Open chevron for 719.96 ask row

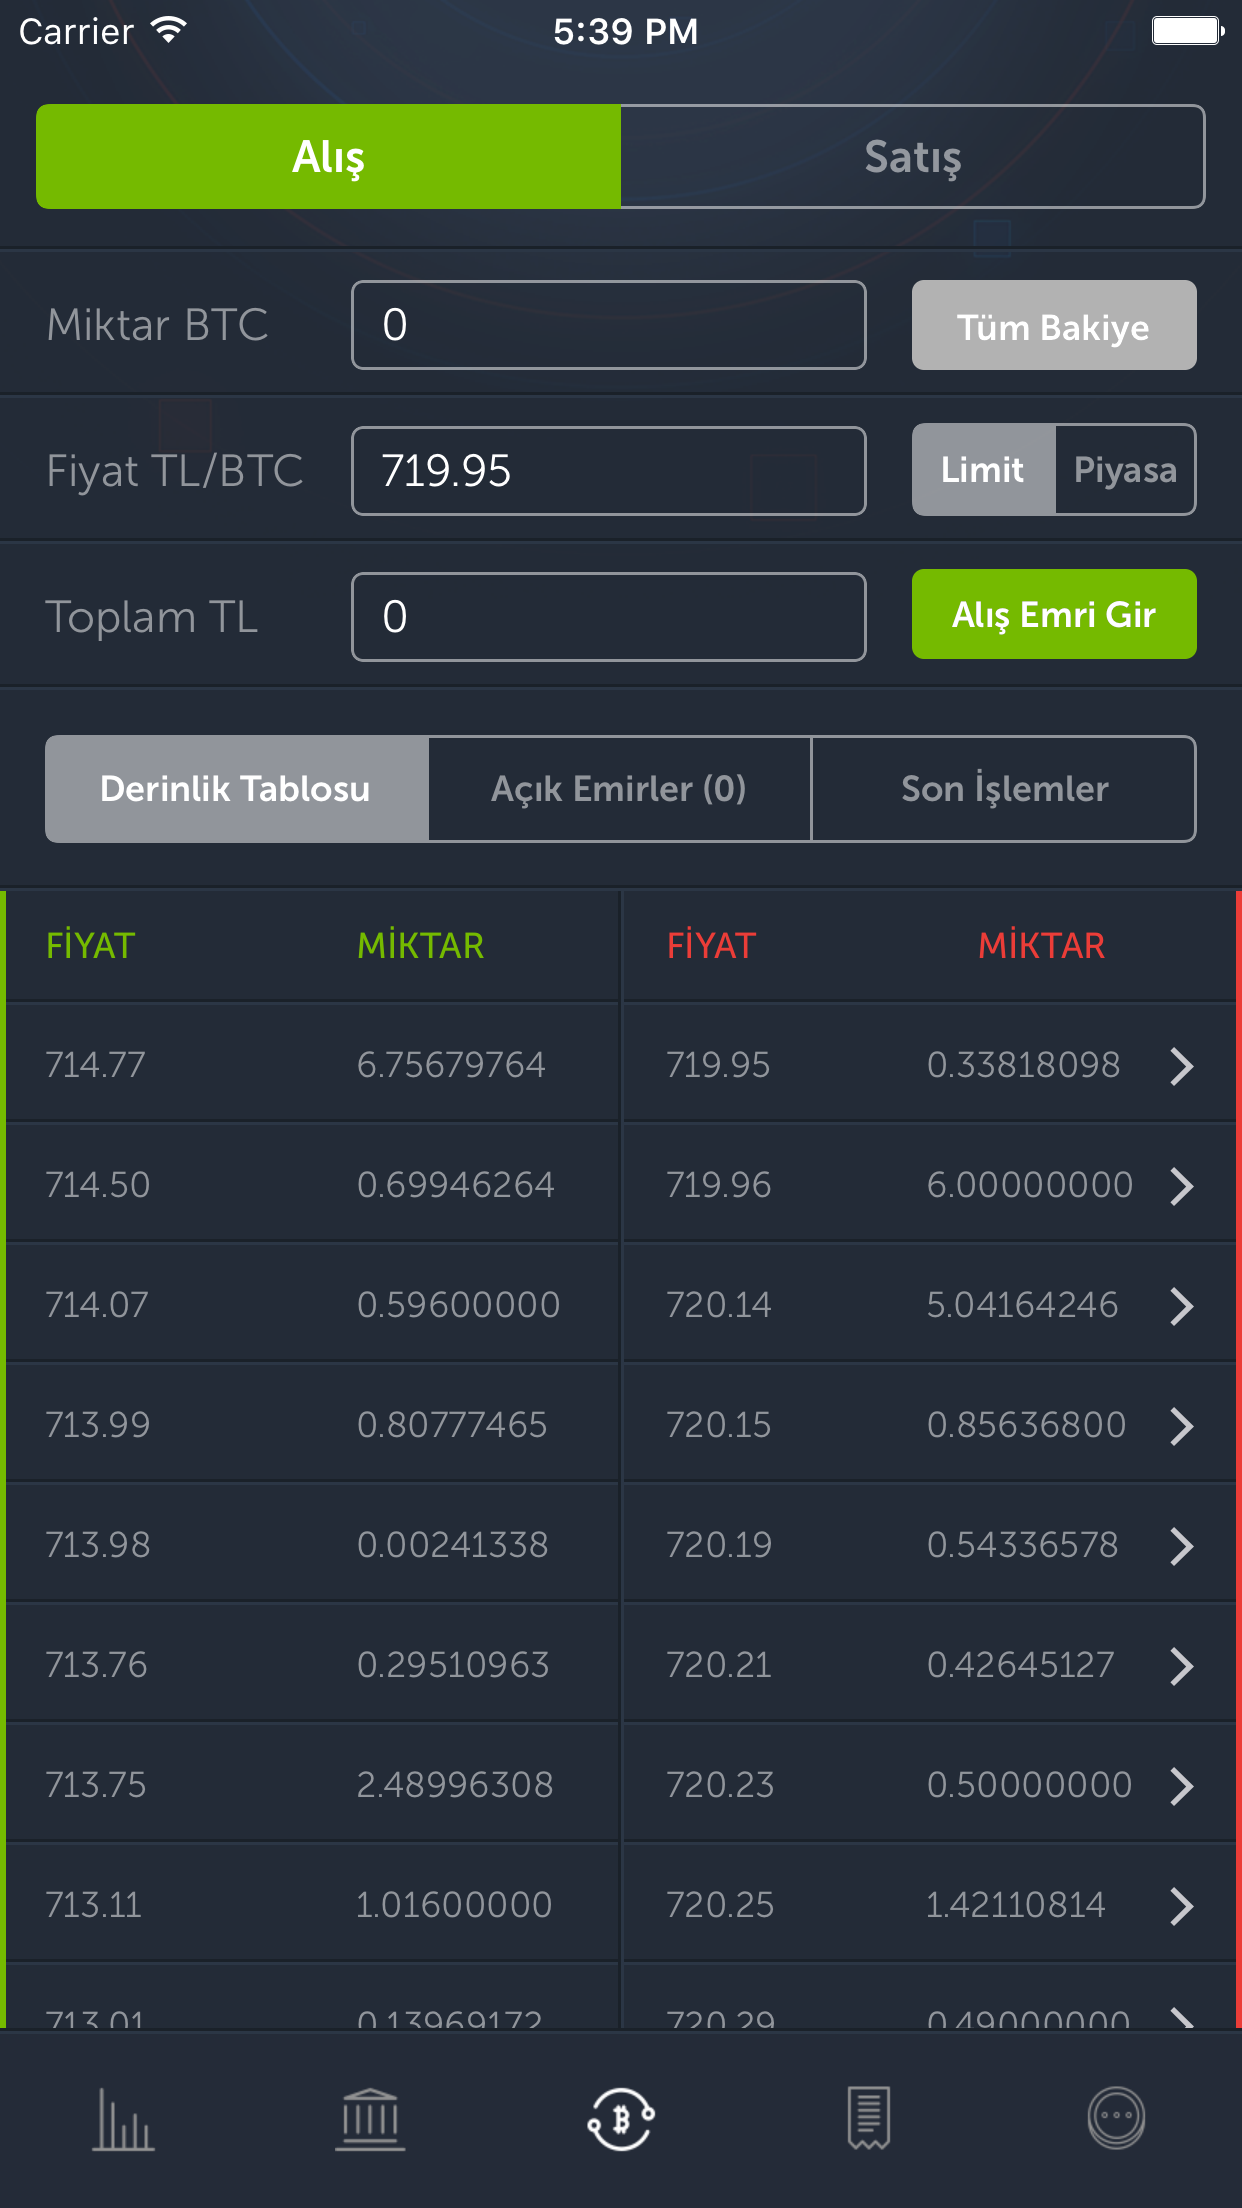point(1181,1186)
